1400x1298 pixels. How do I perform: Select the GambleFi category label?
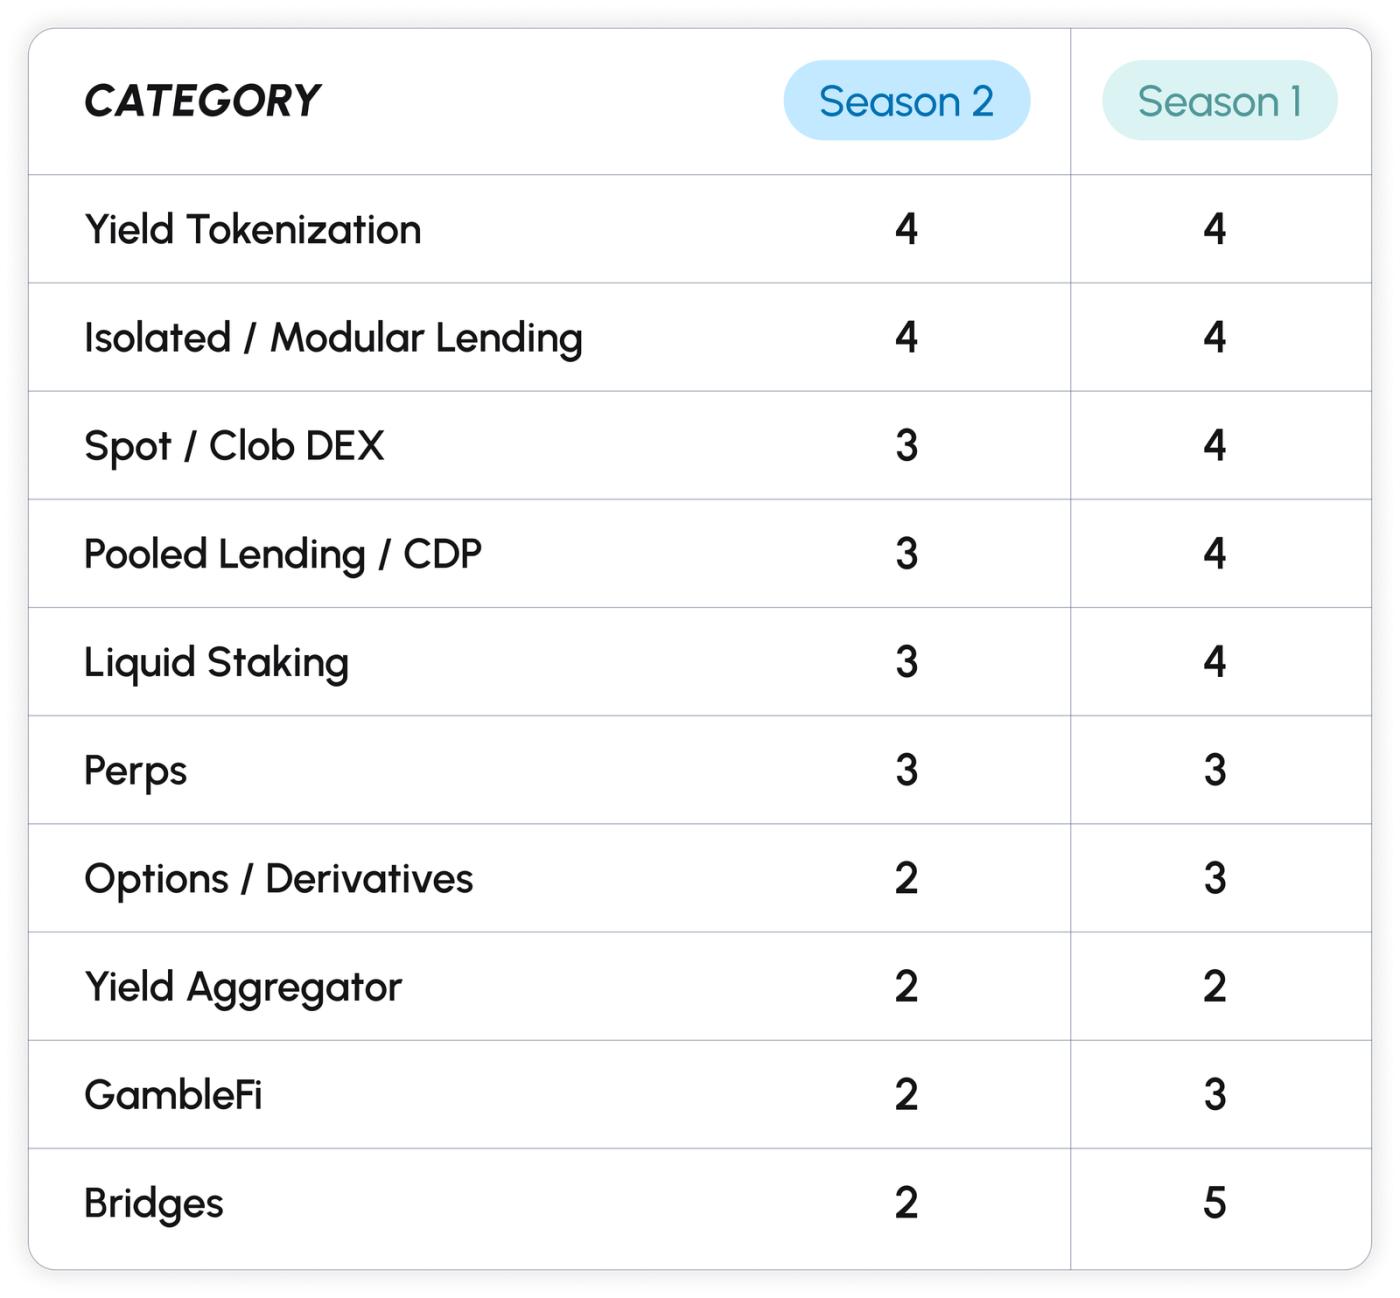click(x=173, y=1095)
